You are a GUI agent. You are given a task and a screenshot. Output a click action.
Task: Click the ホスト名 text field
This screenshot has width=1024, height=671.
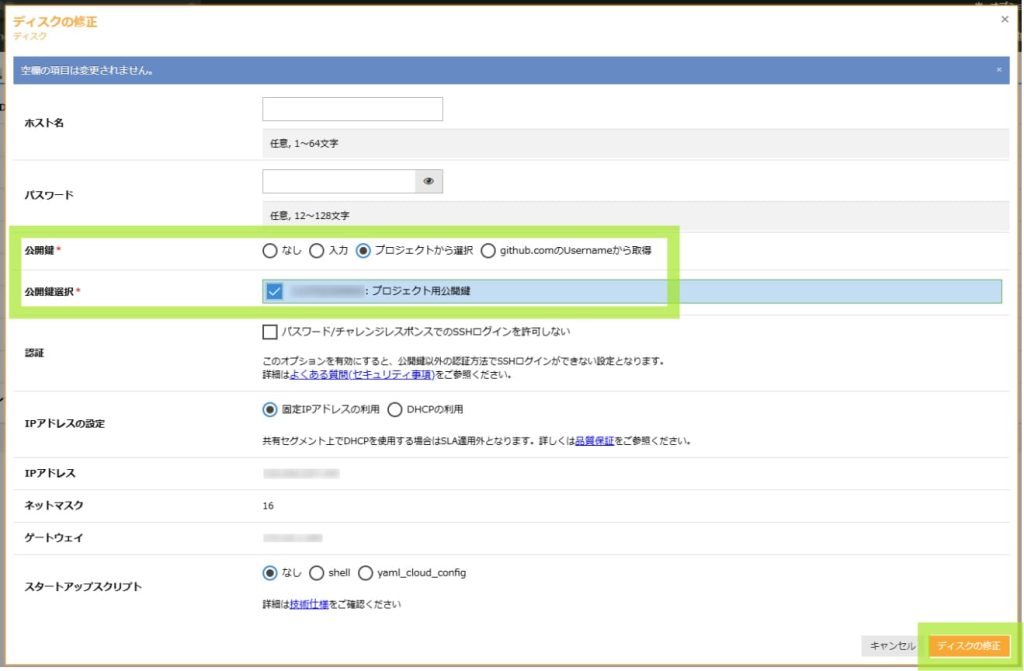(x=352, y=109)
